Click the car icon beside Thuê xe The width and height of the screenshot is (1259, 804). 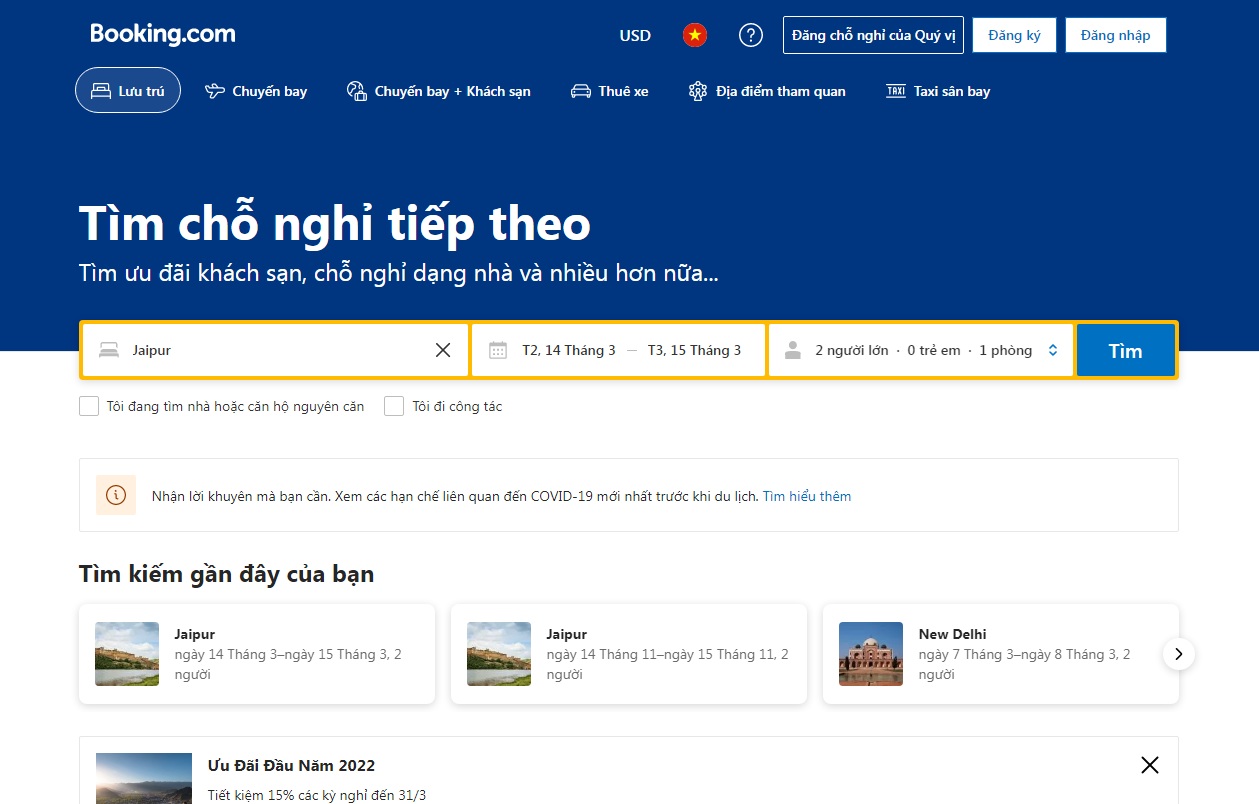581,91
